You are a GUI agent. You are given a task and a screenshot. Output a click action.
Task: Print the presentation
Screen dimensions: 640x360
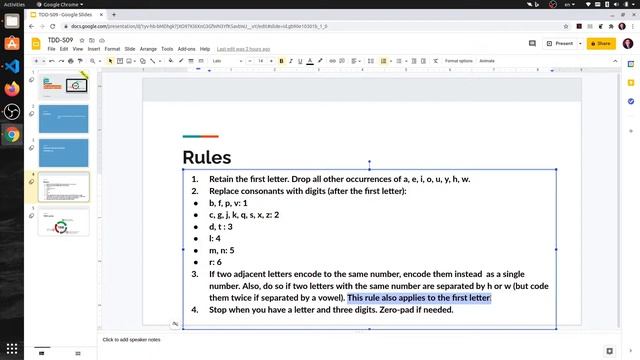(71, 61)
